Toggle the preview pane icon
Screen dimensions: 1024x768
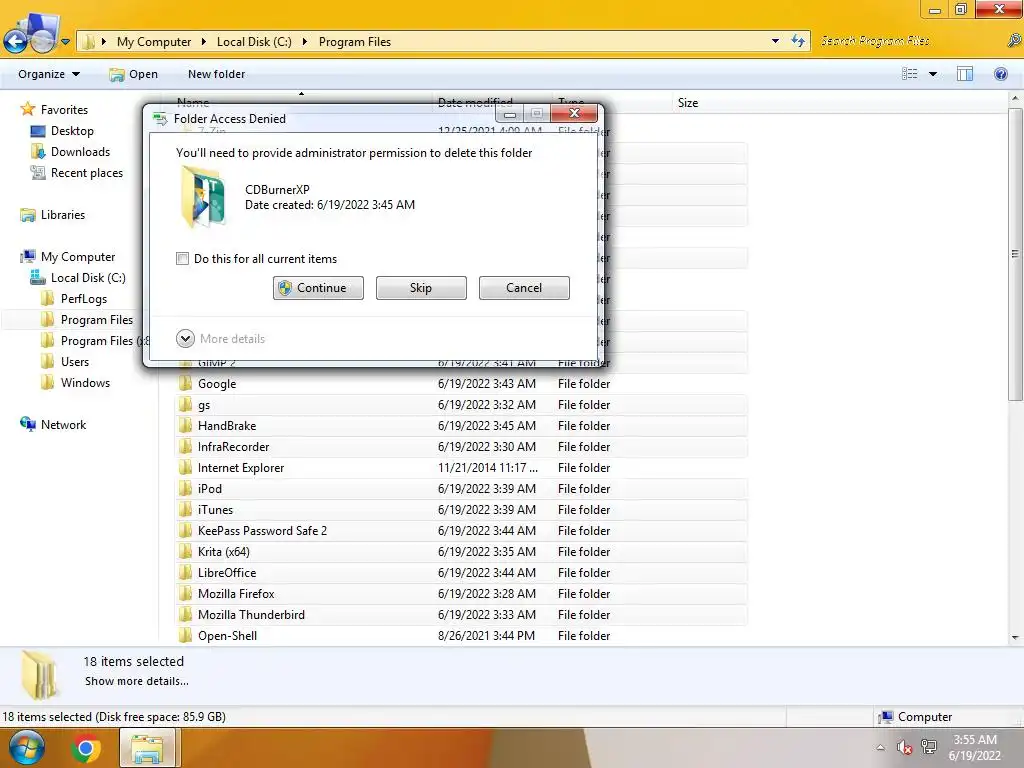coord(965,74)
